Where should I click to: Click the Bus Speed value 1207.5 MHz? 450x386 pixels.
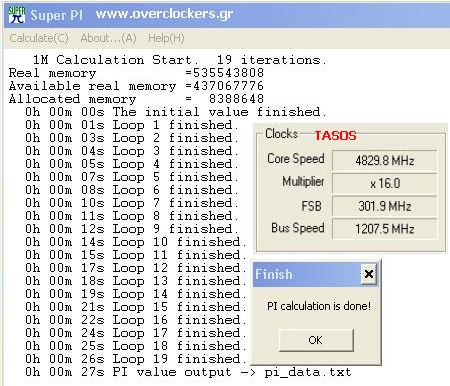(x=384, y=229)
